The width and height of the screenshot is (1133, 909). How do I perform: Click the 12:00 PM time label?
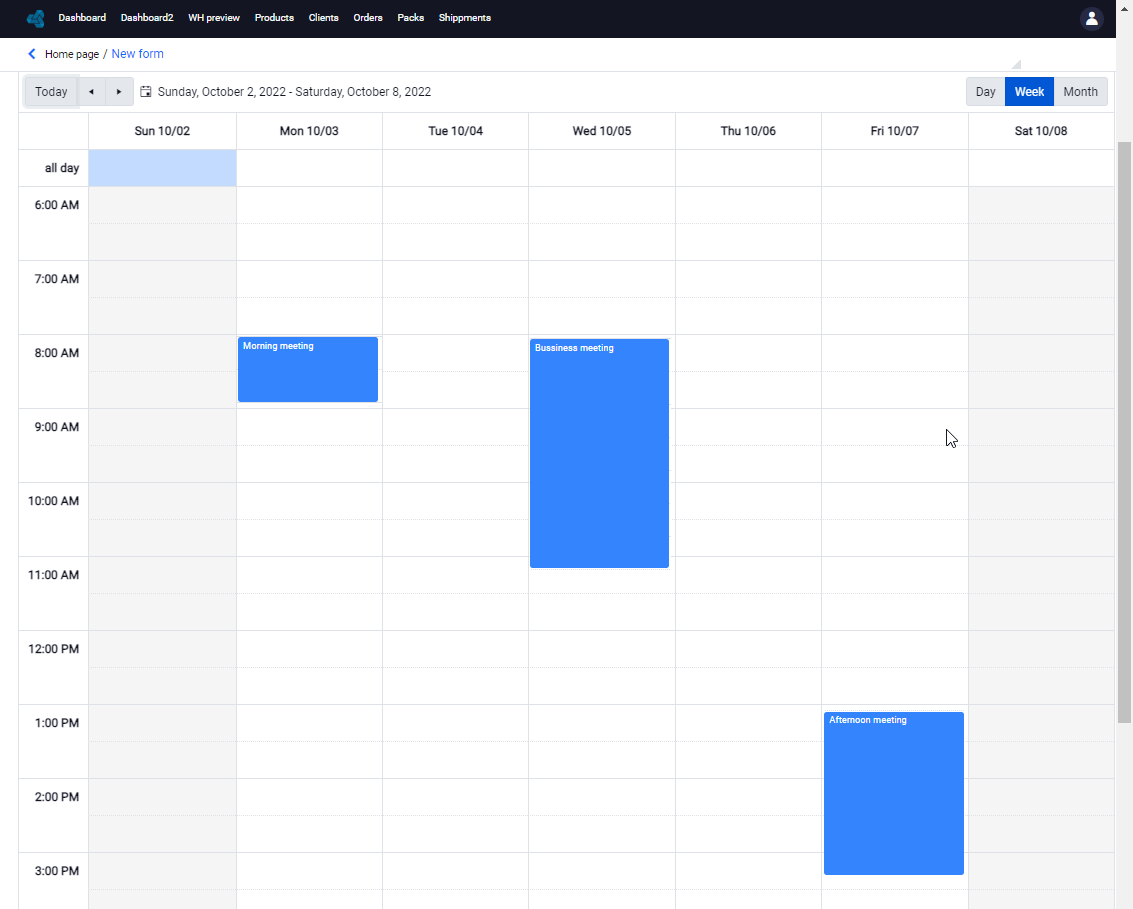pyautogui.click(x=53, y=649)
